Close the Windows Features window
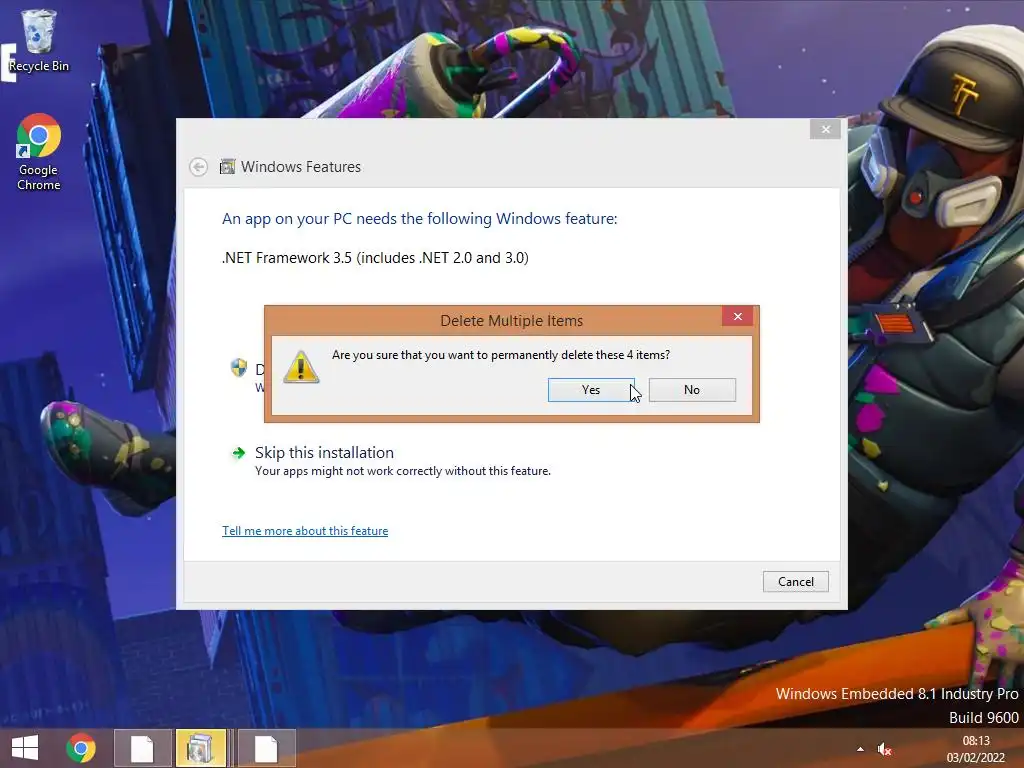 point(825,129)
